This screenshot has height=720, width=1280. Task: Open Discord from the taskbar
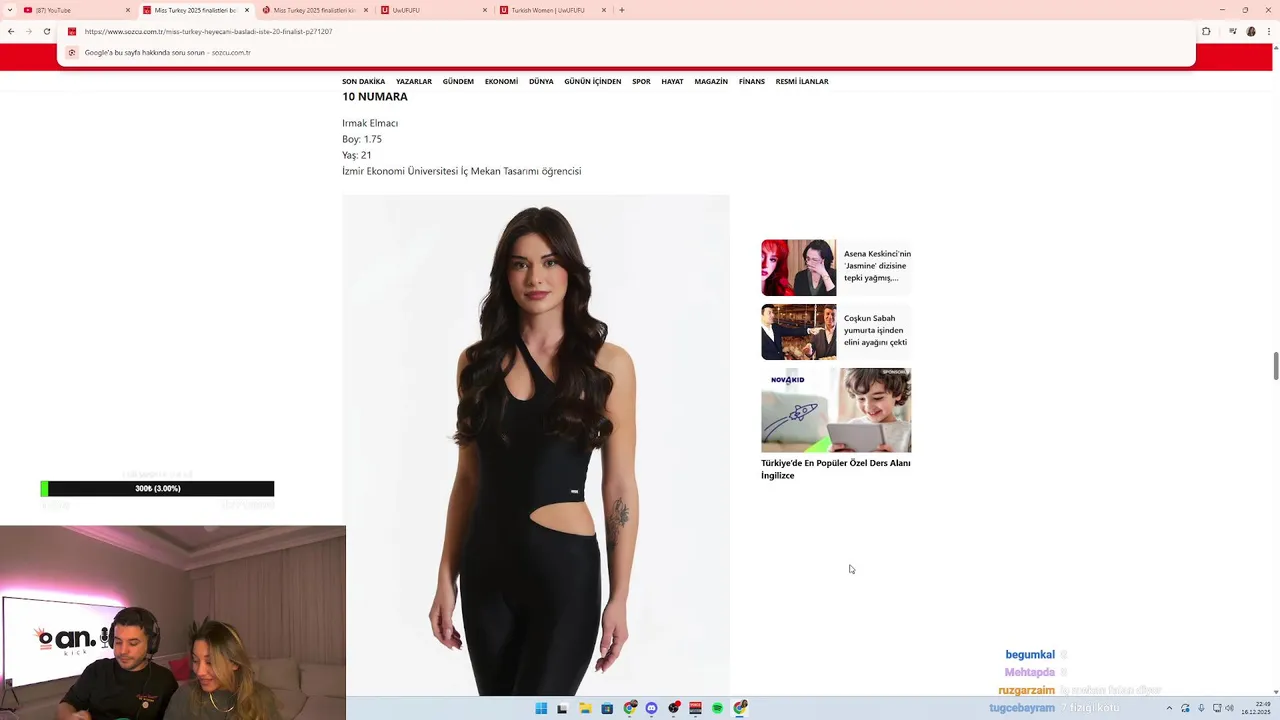coord(651,708)
